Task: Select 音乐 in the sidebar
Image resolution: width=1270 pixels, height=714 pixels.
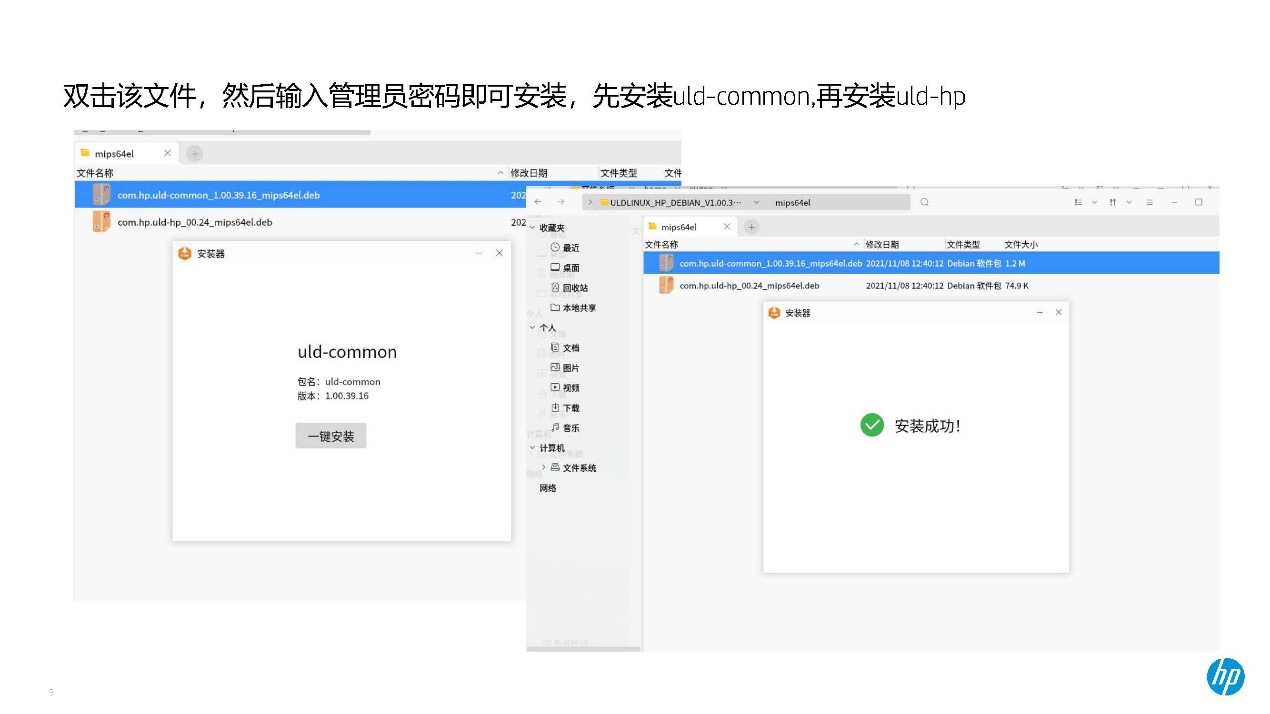Action: [x=570, y=428]
